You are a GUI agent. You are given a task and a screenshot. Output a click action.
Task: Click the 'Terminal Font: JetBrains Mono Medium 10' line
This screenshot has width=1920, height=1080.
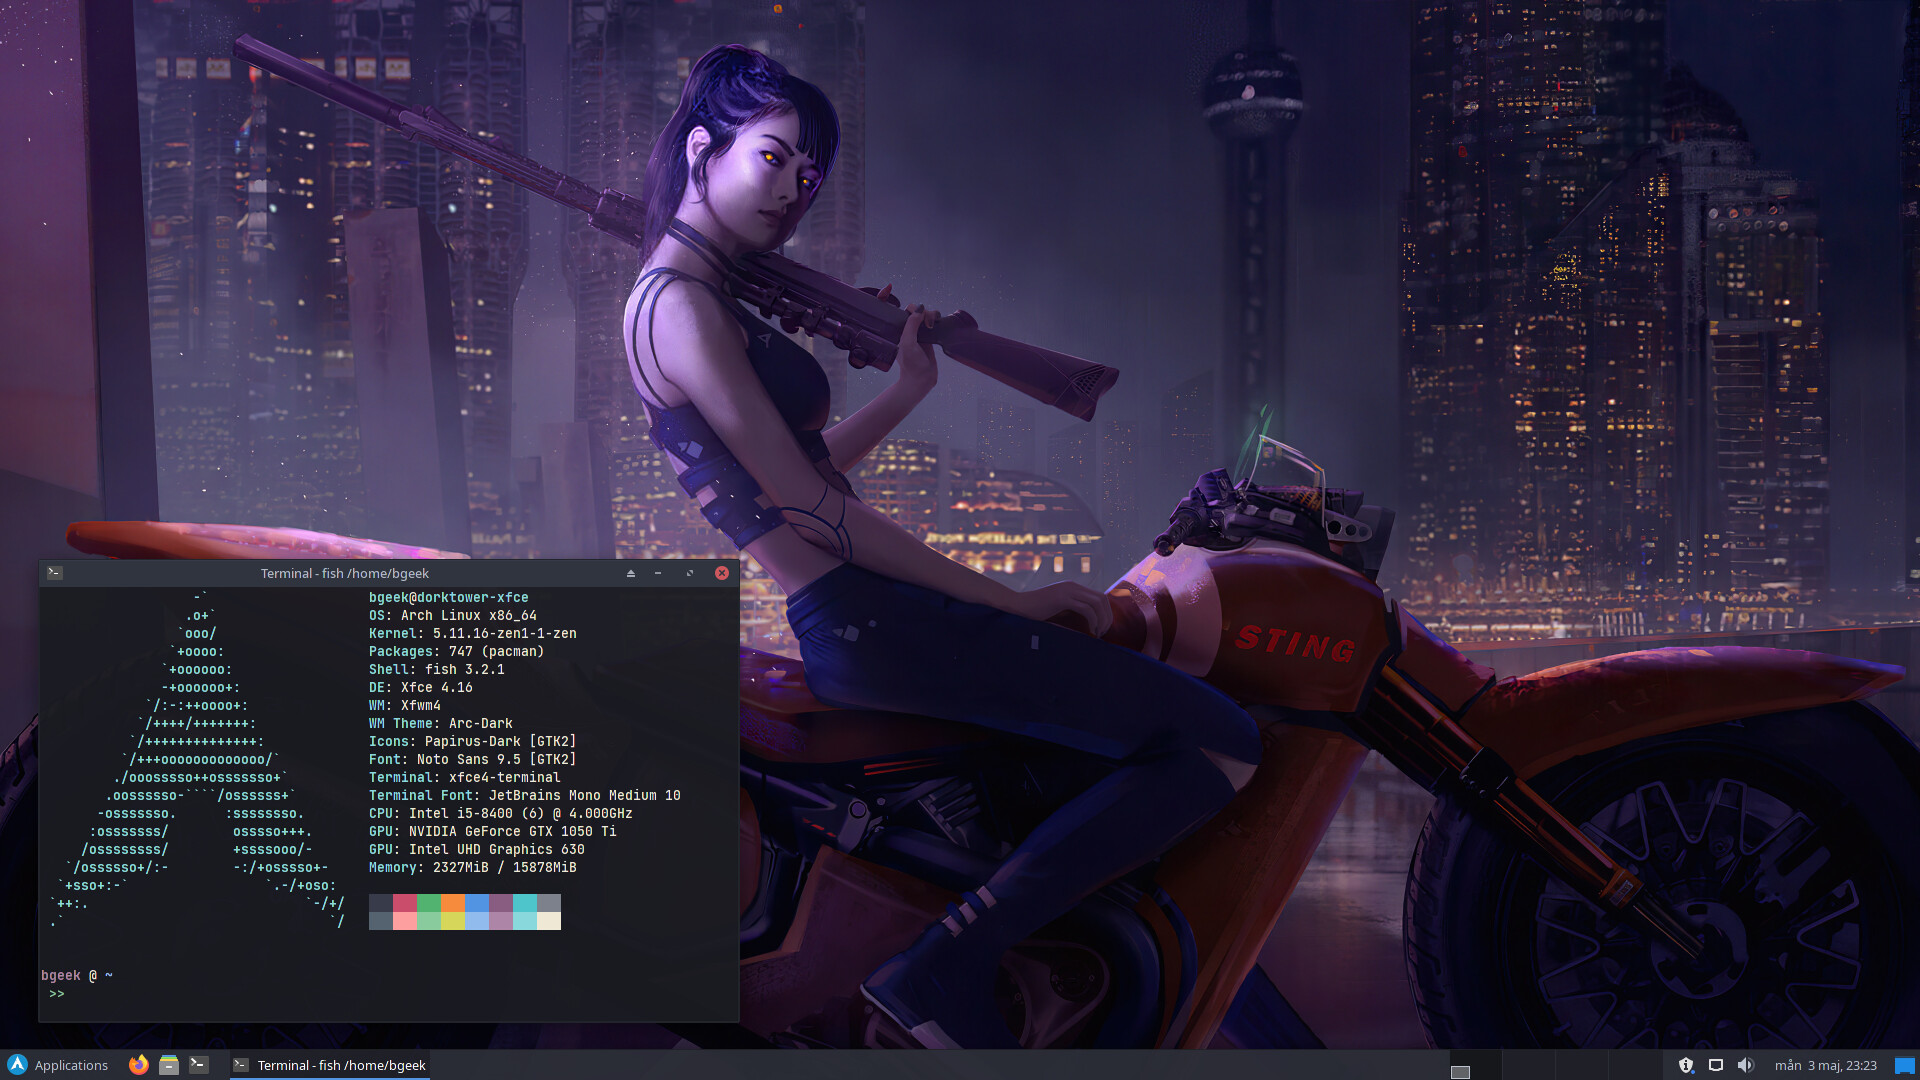[525, 795]
